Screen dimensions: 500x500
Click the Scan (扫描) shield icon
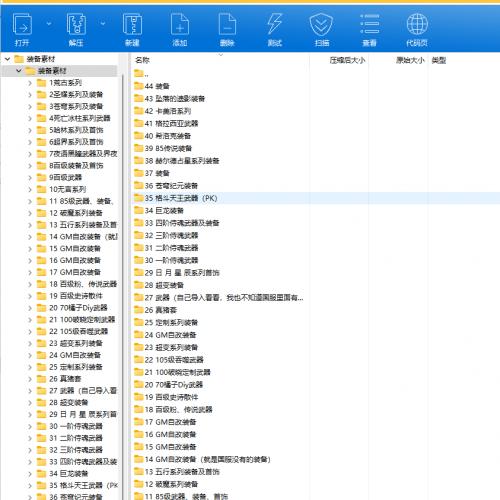[x=322, y=24]
